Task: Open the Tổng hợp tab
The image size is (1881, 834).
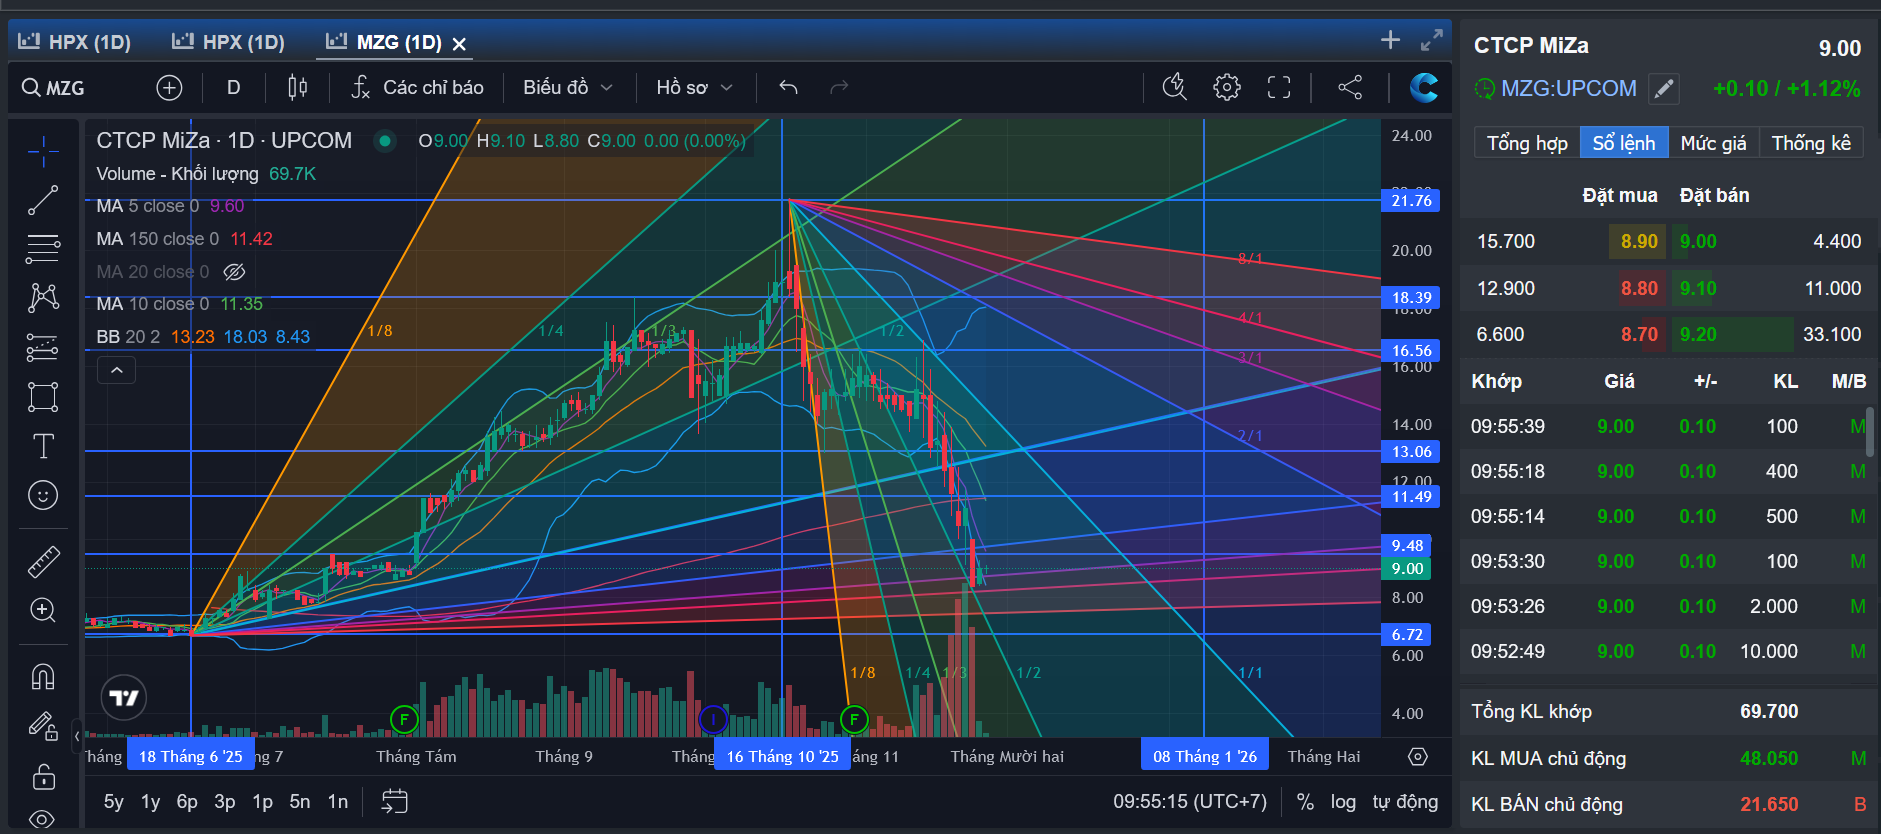Action: [x=1527, y=143]
